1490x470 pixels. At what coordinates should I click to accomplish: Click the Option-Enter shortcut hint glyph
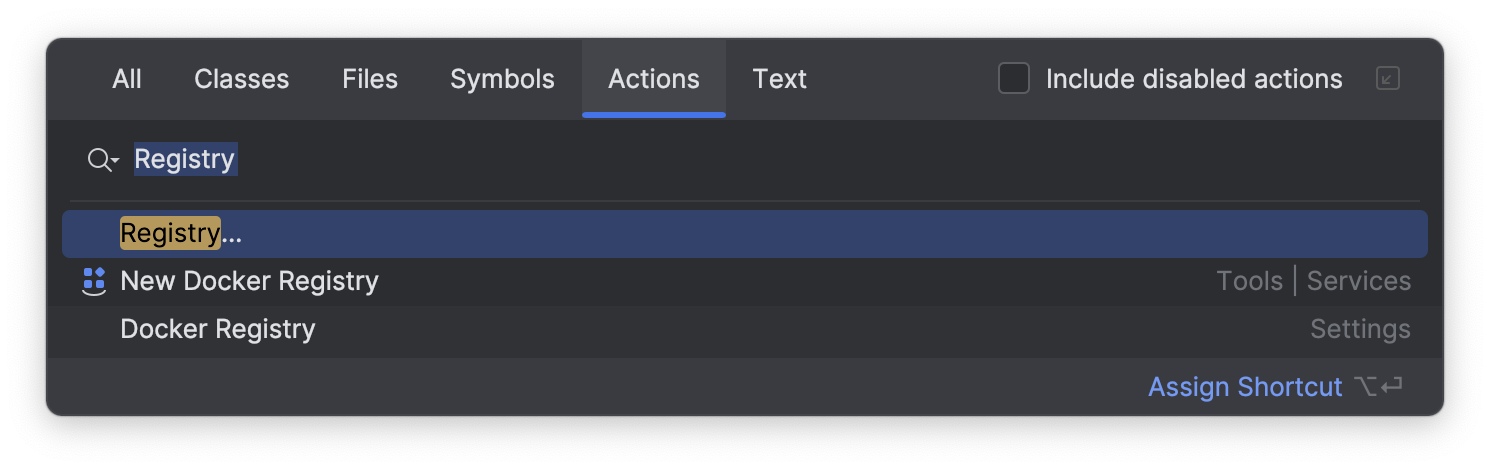[1377, 387]
